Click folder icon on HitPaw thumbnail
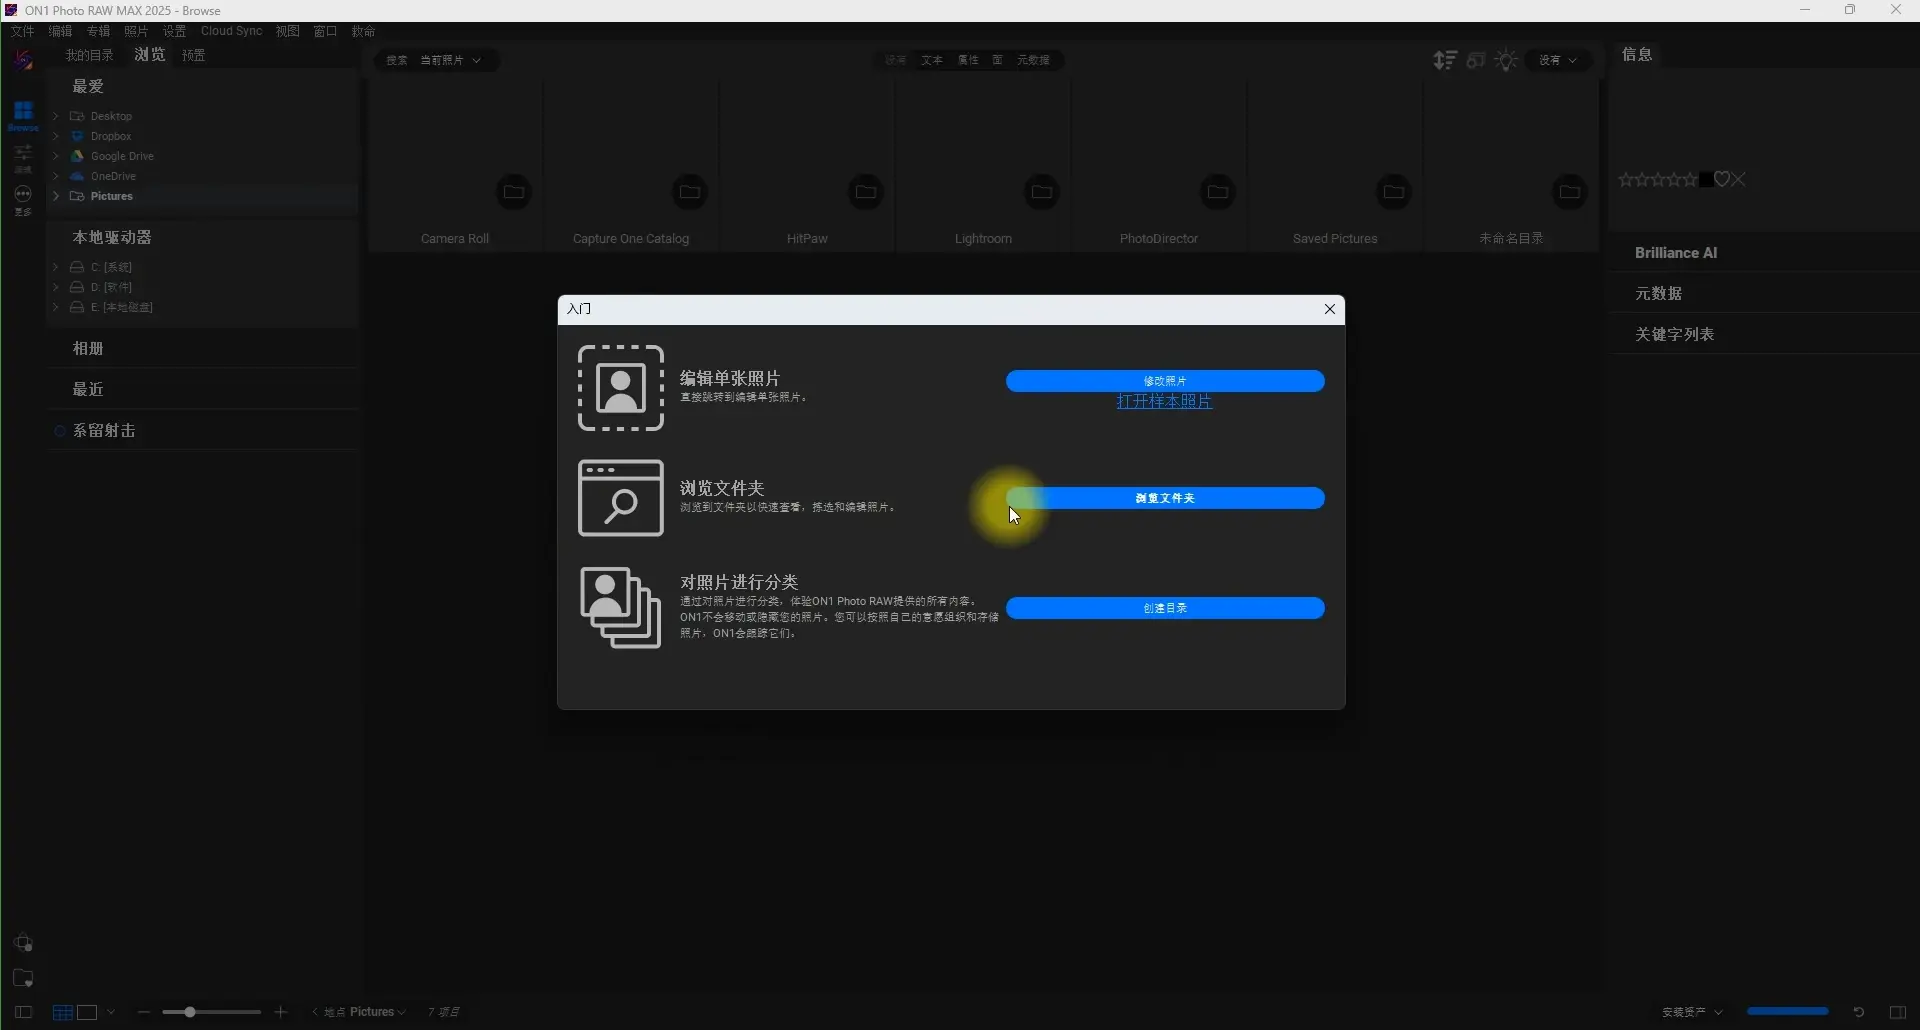The image size is (1920, 1030). 865,191
